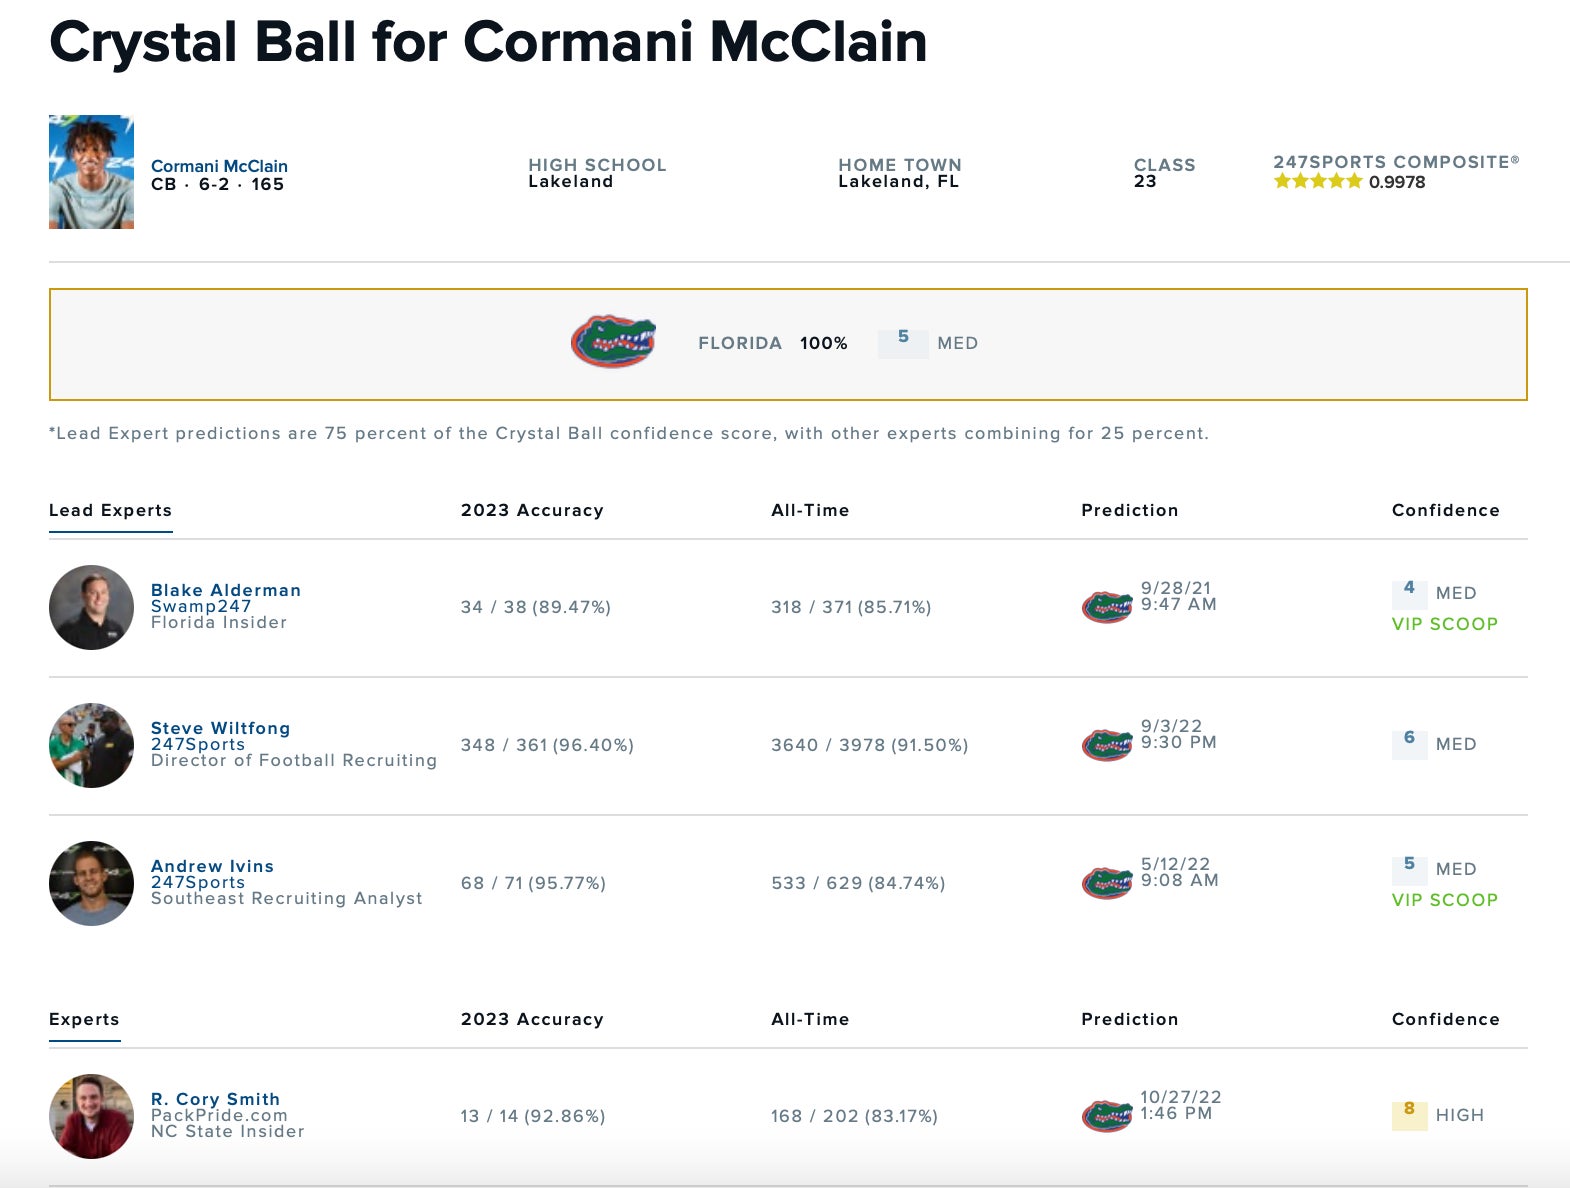
Task: Click Gators logo beside Blake Alderman's prediction
Action: coord(1107,606)
